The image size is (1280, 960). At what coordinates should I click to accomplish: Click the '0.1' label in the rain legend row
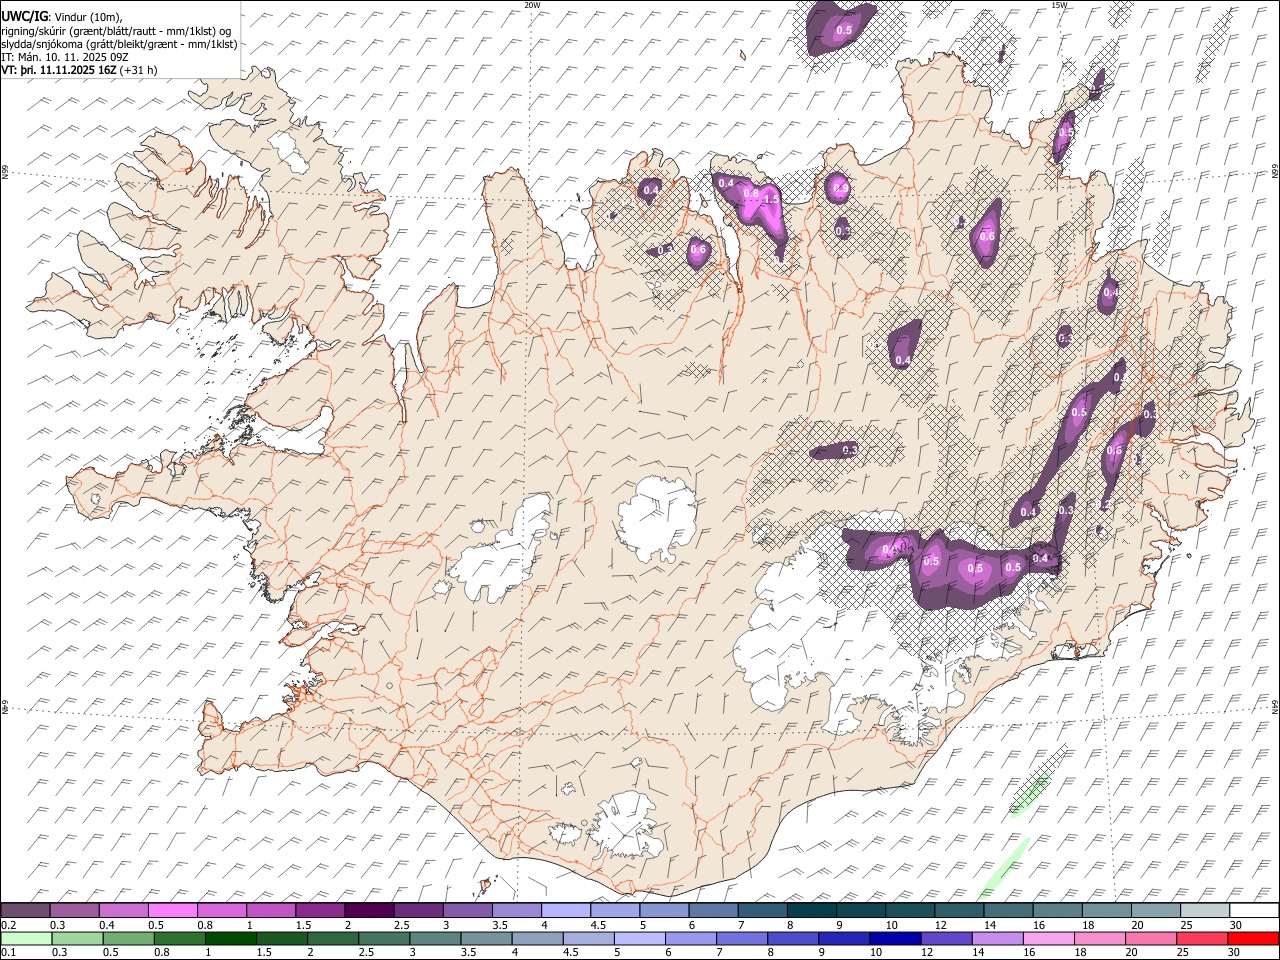click(x=8, y=952)
